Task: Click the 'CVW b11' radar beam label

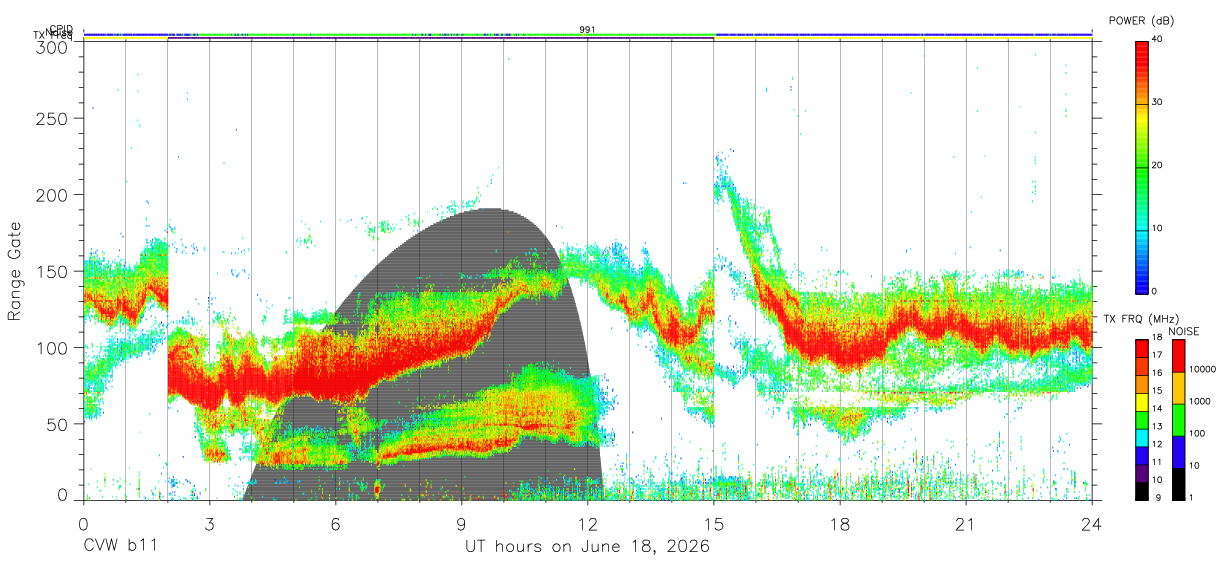Action: [120, 547]
